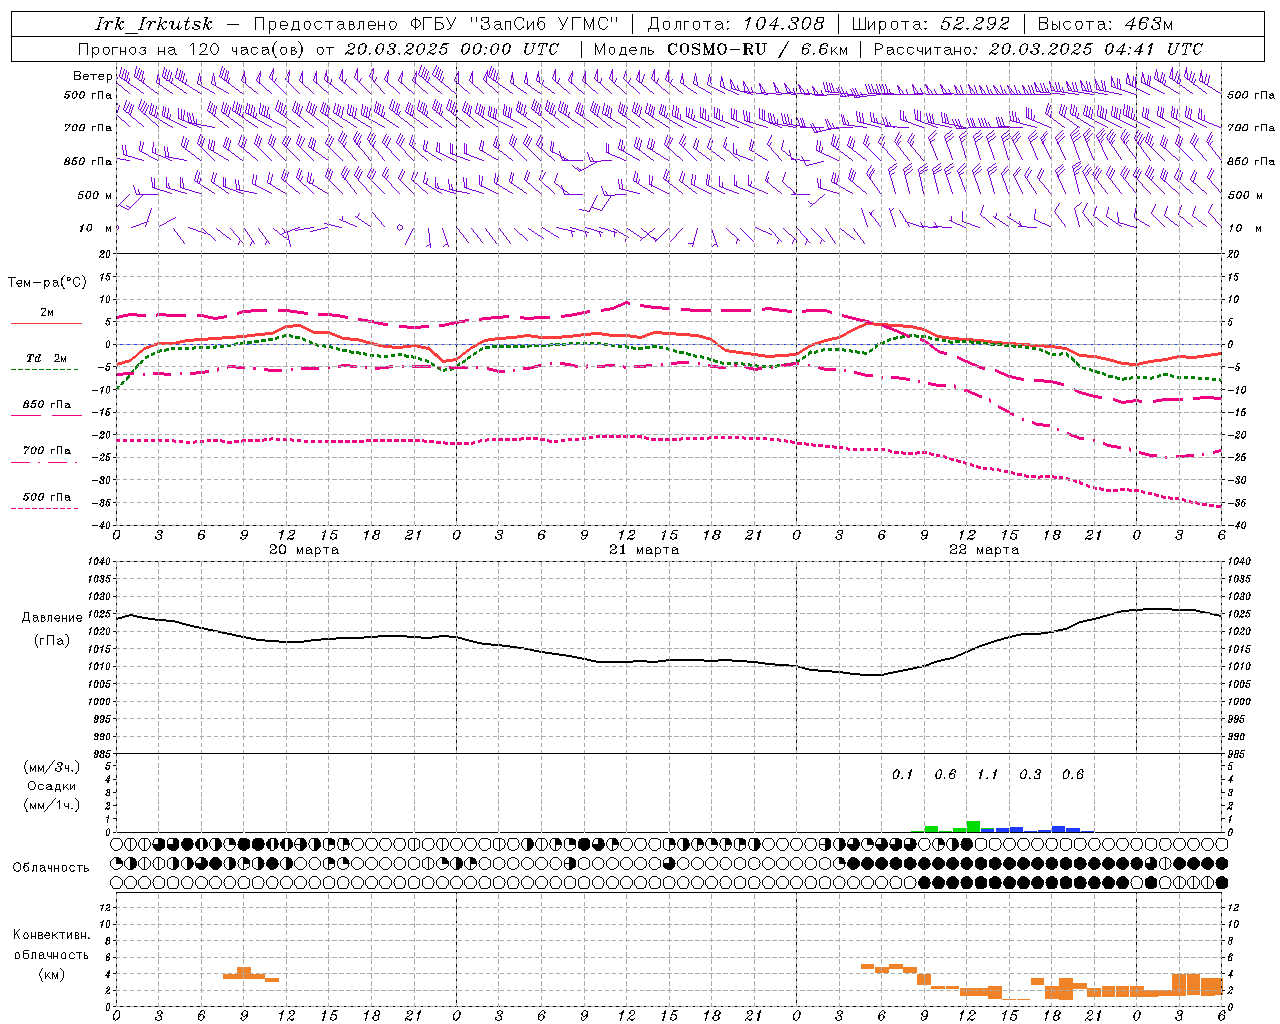Select the text Предоставлено ФГБУ "ЗапСиб УГМС"

tap(436, 24)
